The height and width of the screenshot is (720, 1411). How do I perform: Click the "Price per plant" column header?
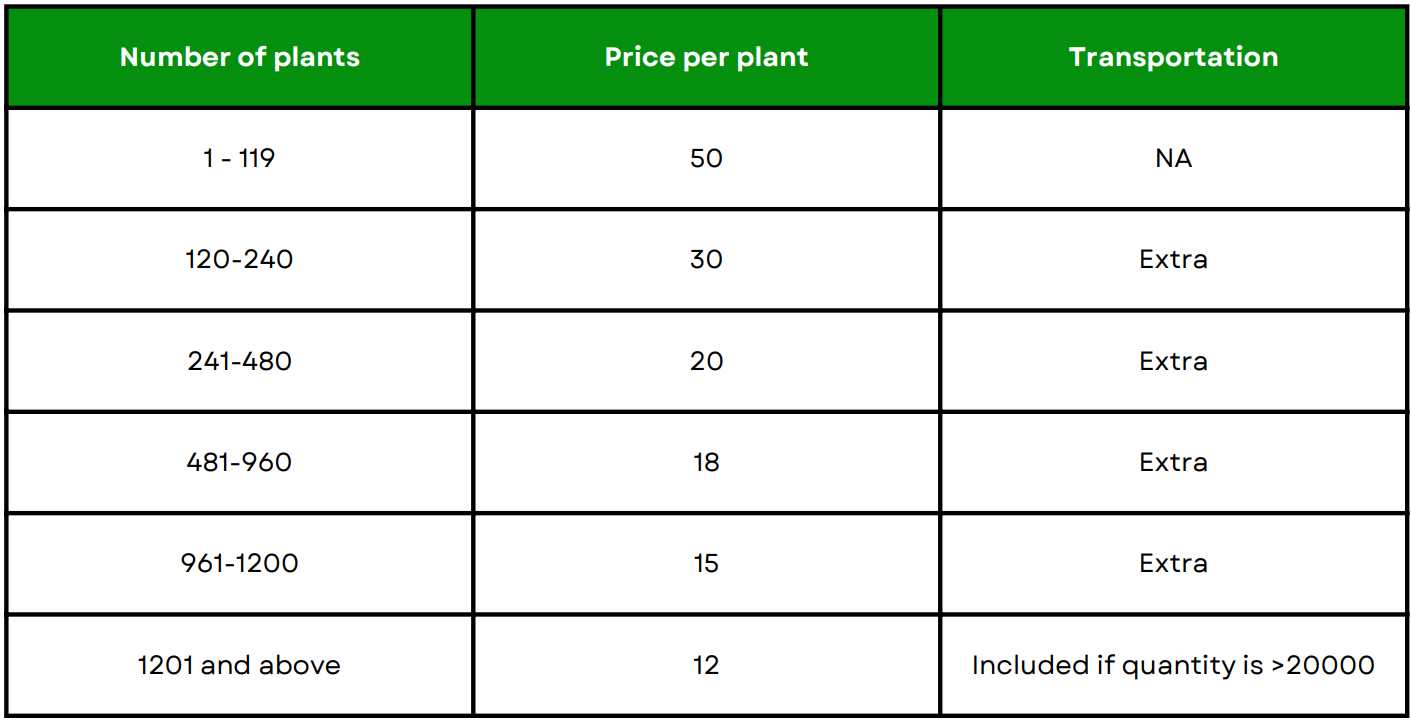(706, 57)
